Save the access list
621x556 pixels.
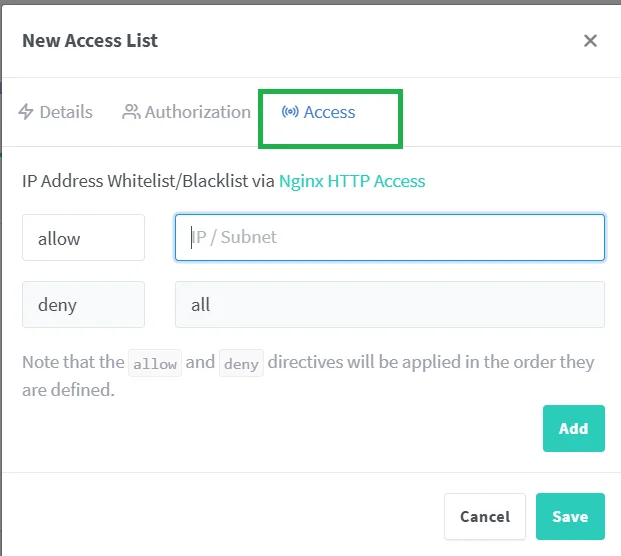(x=570, y=516)
